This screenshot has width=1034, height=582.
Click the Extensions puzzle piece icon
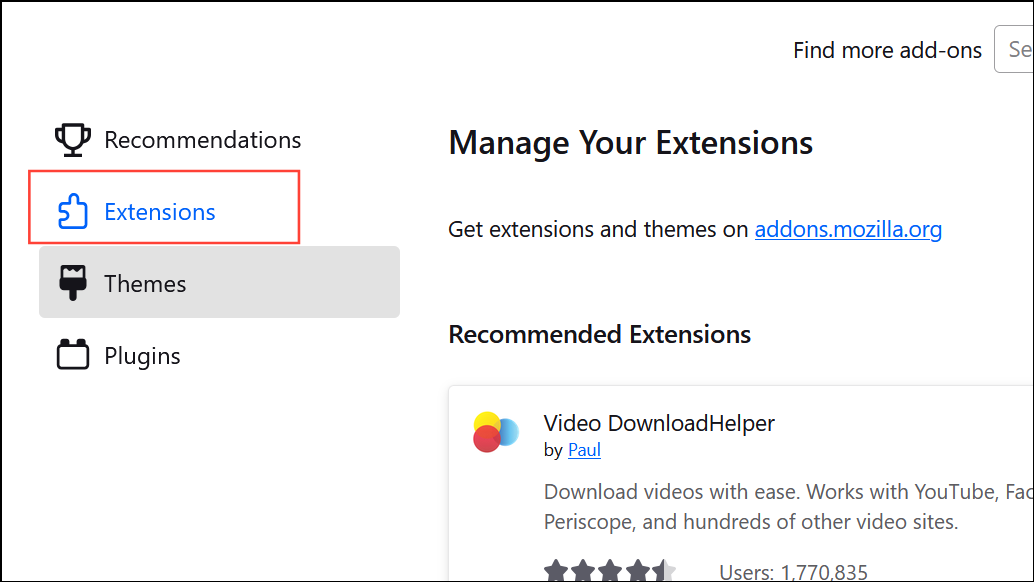click(73, 212)
